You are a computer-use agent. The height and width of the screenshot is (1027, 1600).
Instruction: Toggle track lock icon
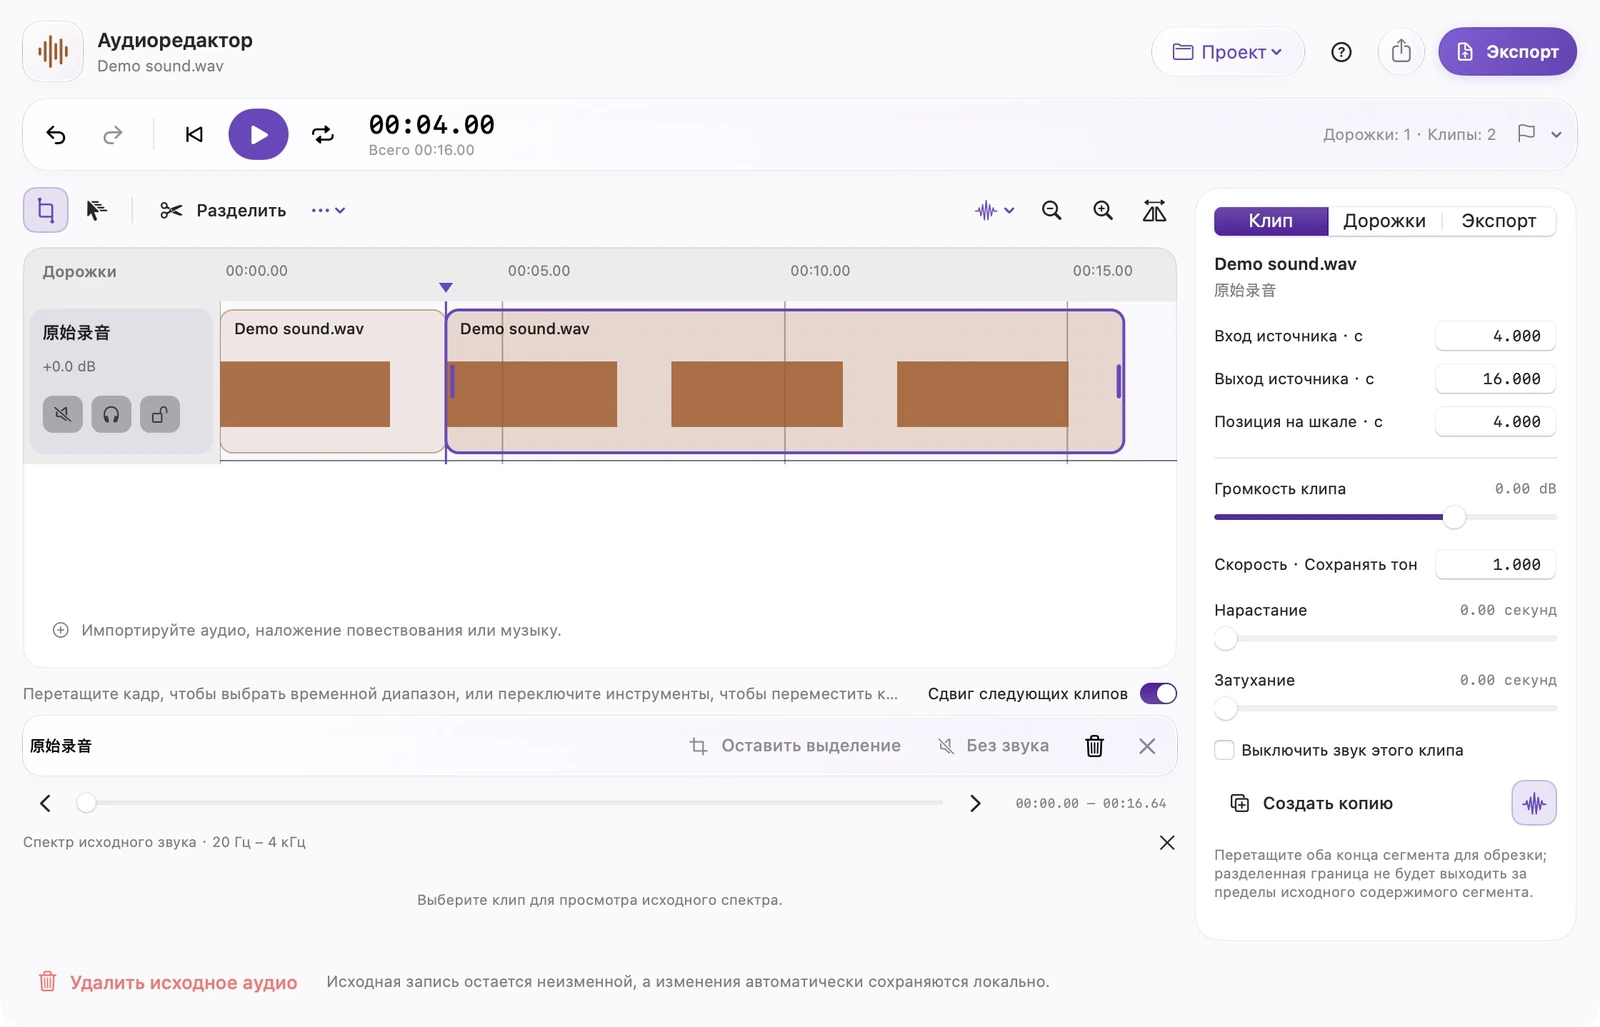point(160,414)
